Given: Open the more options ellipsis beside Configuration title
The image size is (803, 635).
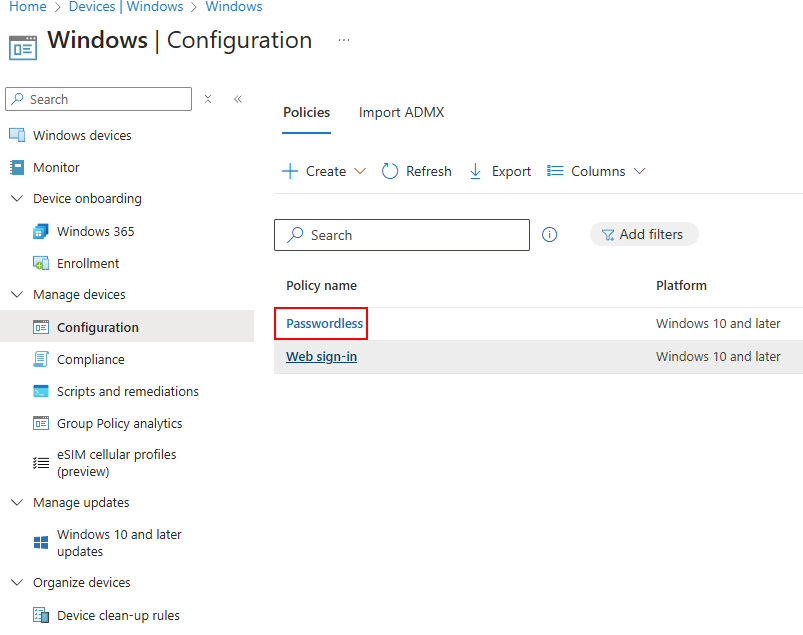Looking at the screenshot, I should pos(344,40).
